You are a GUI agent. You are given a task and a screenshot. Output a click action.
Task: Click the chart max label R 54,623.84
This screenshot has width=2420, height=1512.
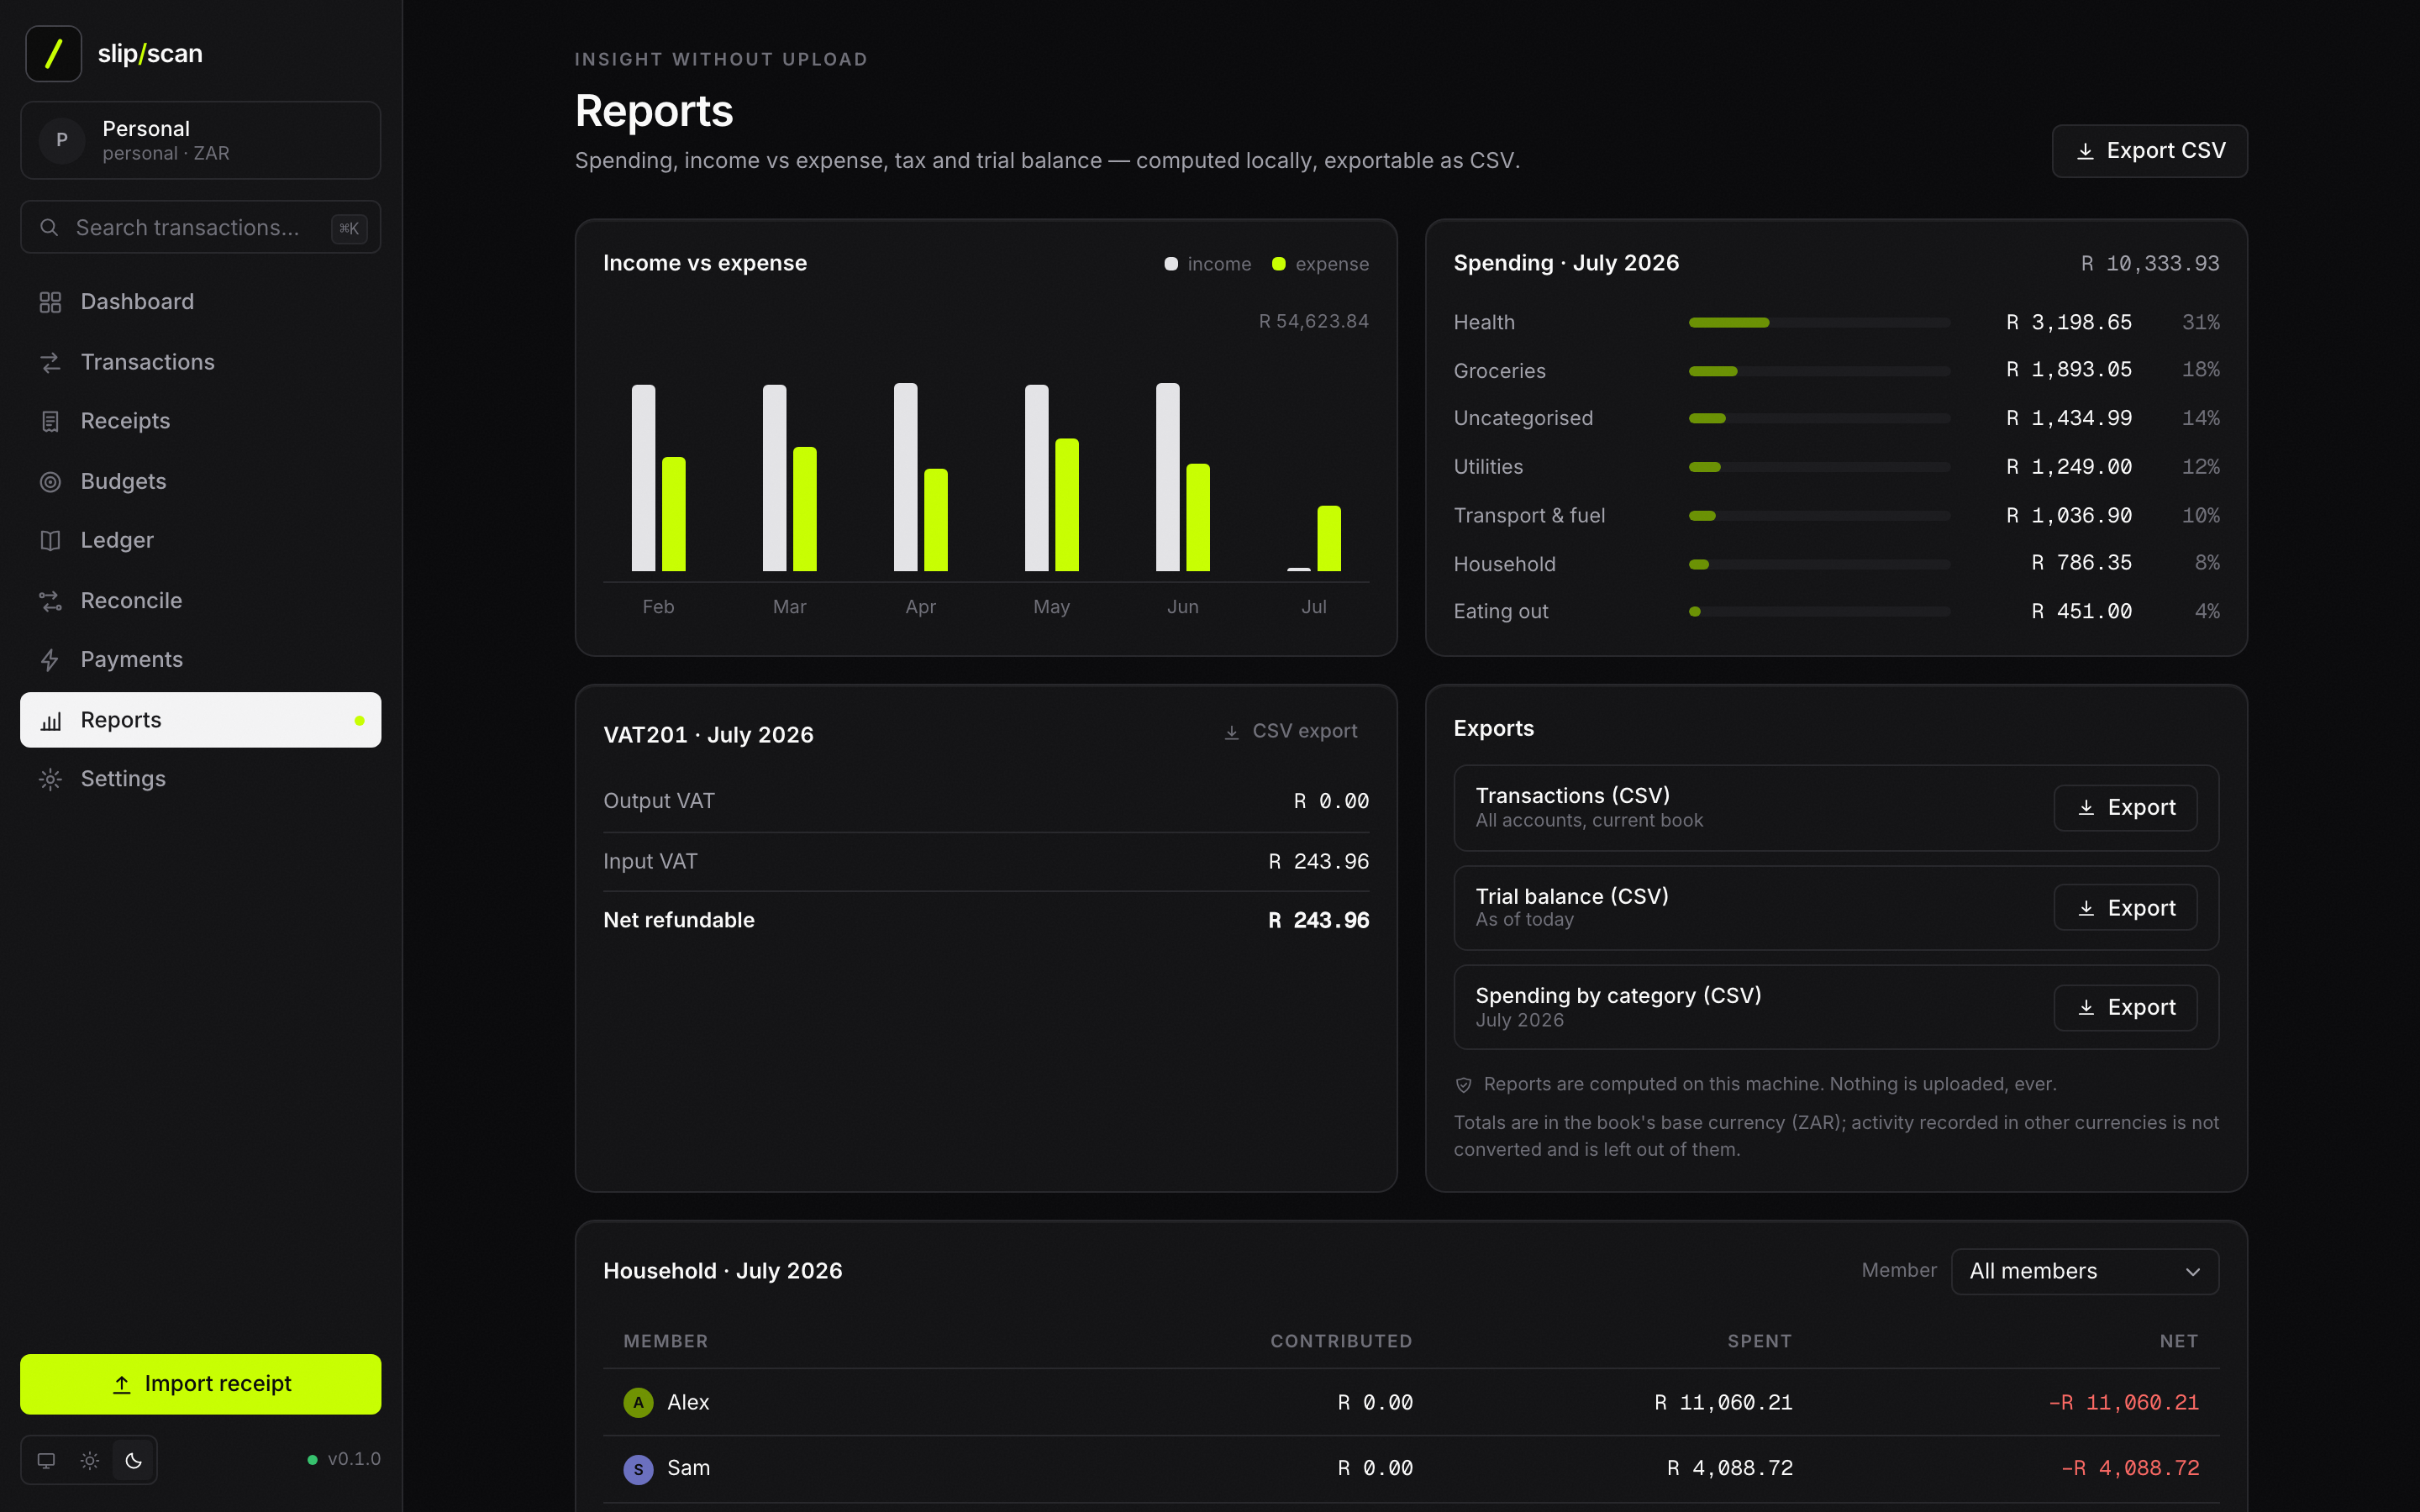[x=1313, y=322]
